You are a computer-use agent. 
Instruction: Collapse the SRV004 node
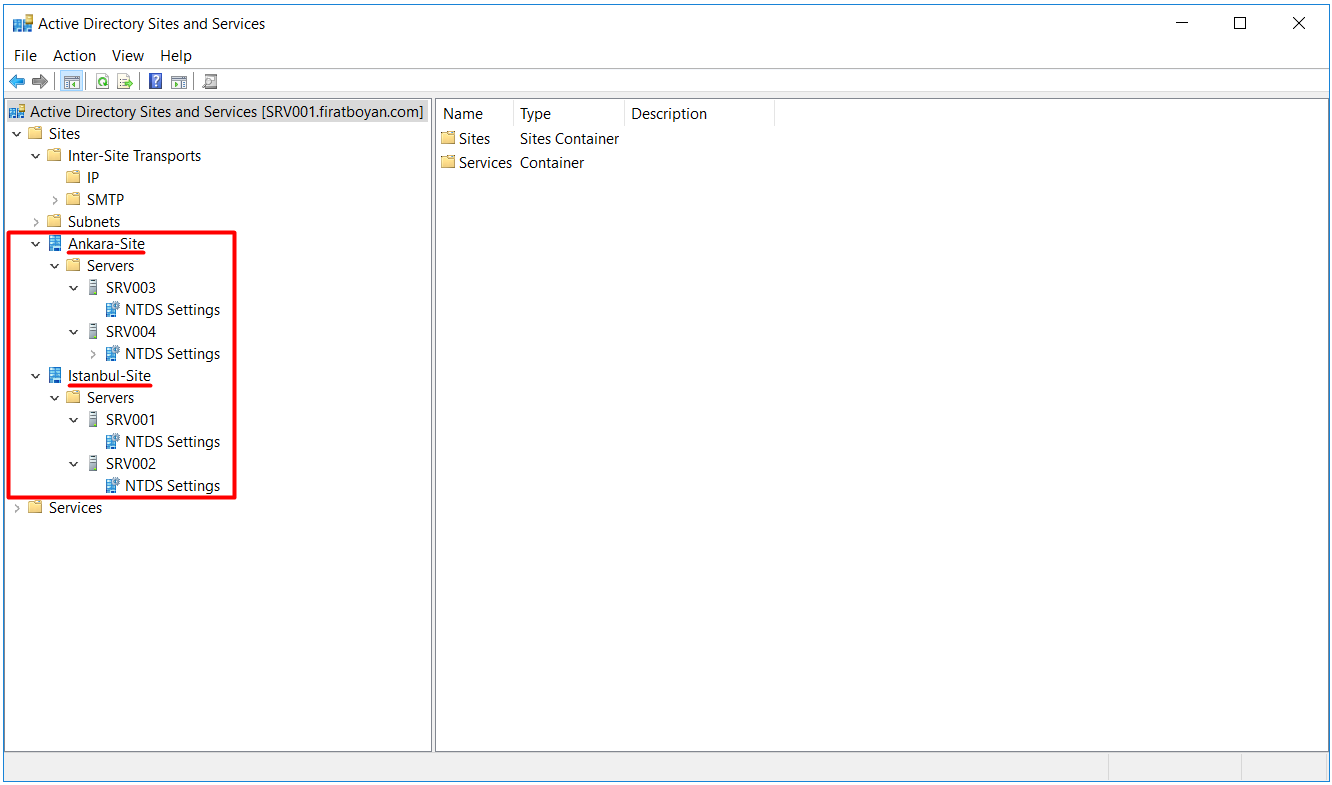click(x=74, y=332)
